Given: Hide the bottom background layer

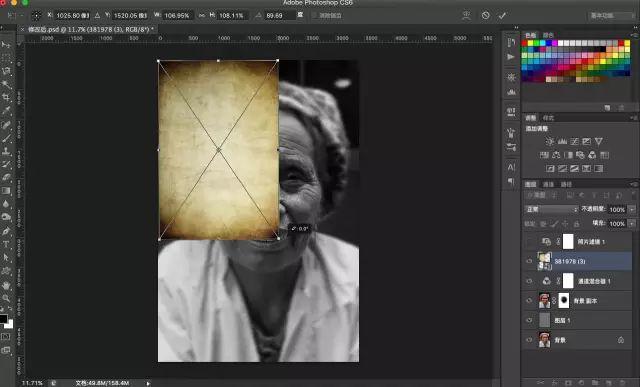Looking at the screenshot, I should [529, 340].
